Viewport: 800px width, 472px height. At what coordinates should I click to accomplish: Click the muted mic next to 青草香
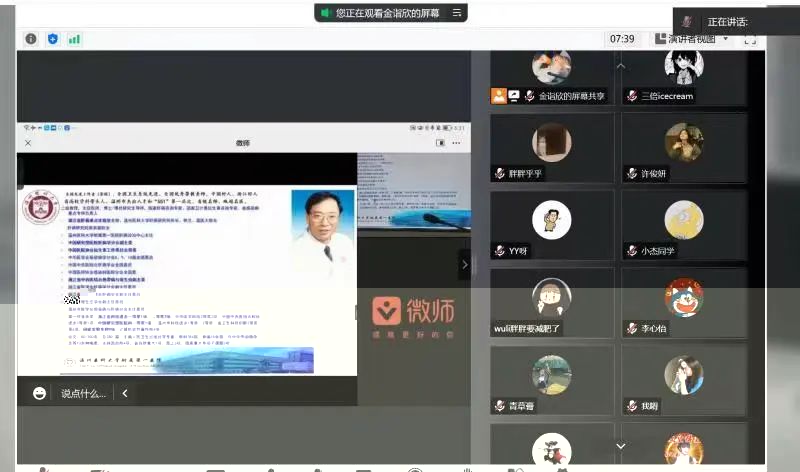tap(500, 406)
